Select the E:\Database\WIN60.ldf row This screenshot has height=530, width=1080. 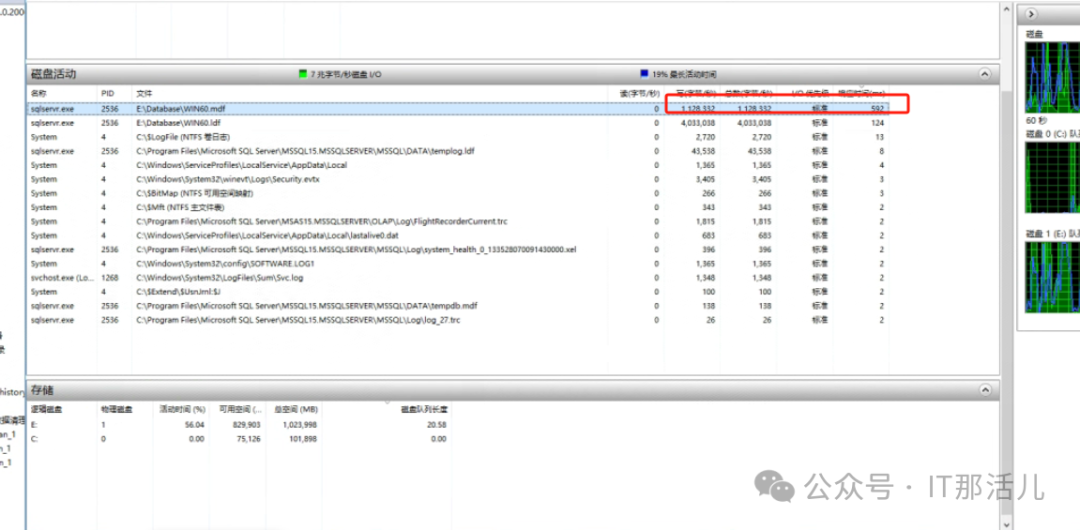point(459,123)
